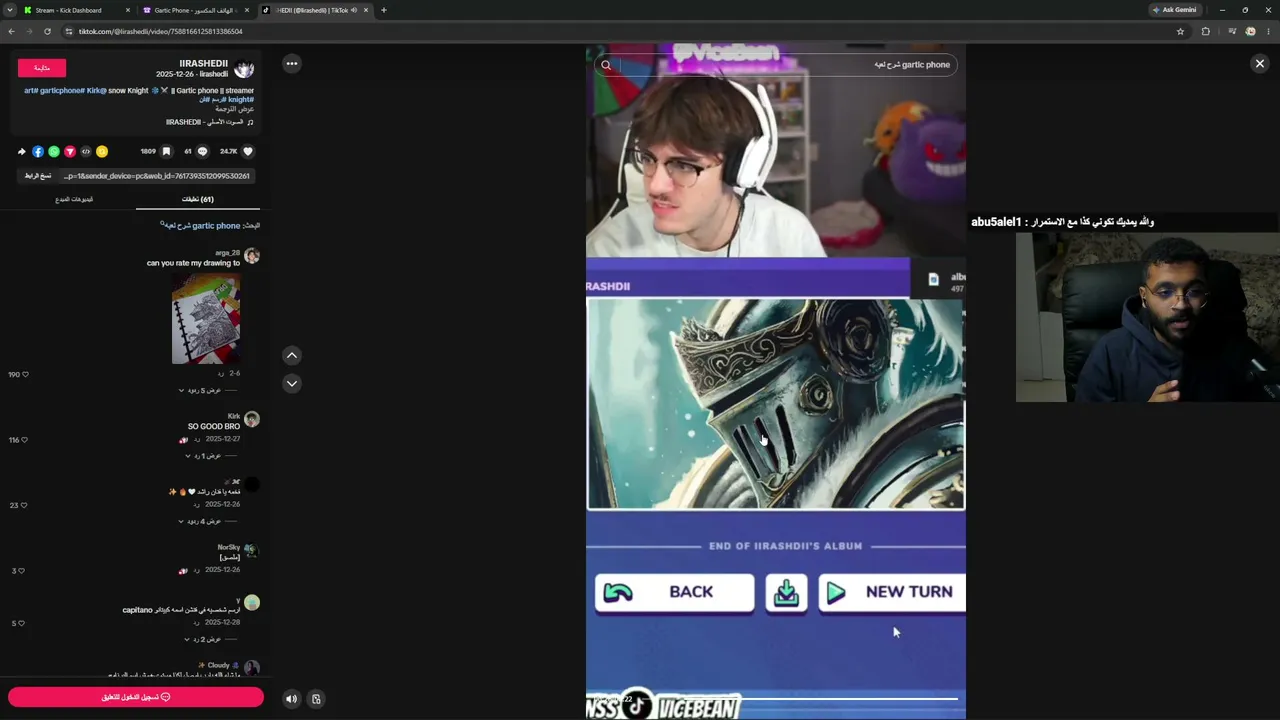Switch to the comments (61) tab
Image resolution: width=1280 pixels, height=720 pixels.
[198, 199]
